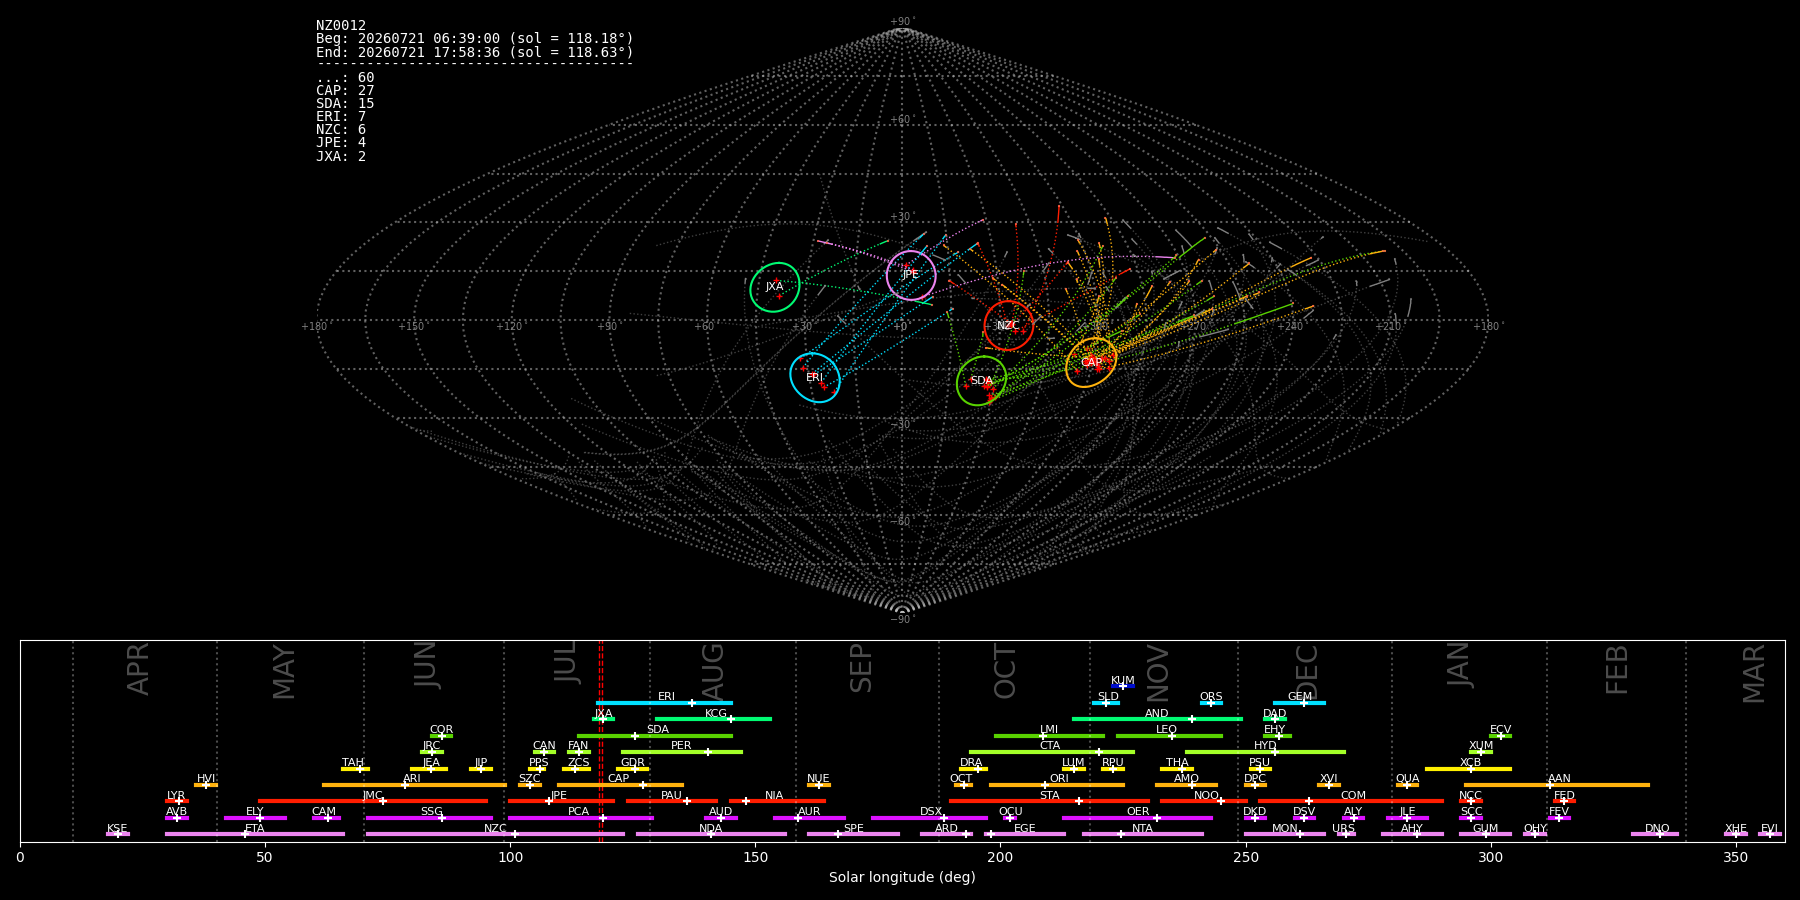This screenshot has width=1800, height=900.
Task: Click the NZC red radiant circle
Action: [x=1008, y=325]
